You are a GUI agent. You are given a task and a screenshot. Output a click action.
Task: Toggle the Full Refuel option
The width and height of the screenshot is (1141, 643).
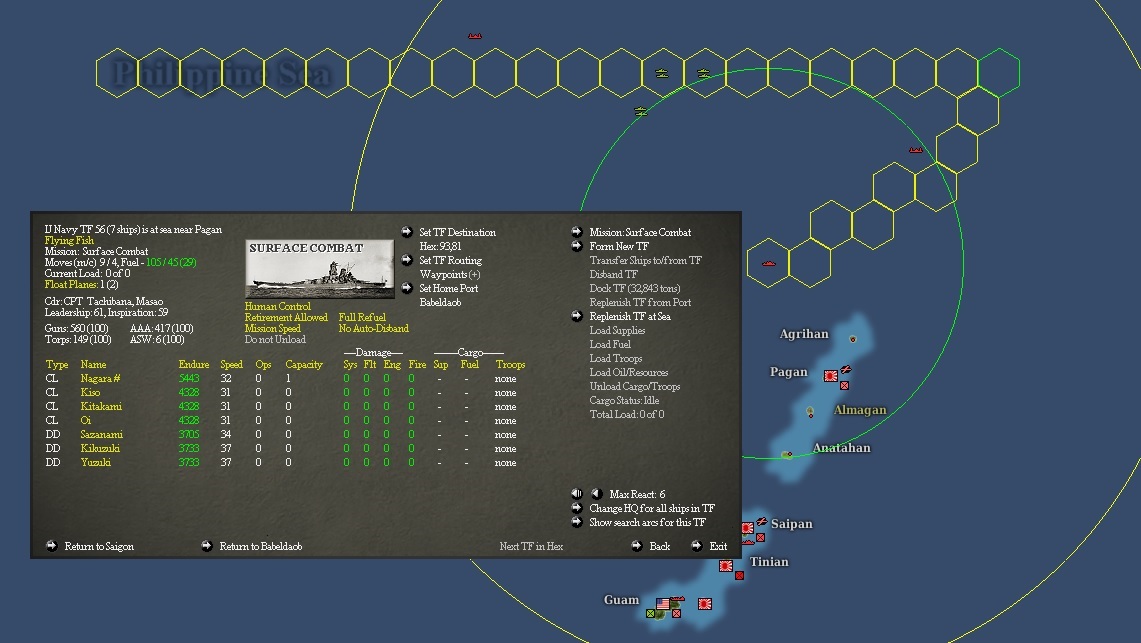(362, 317)
